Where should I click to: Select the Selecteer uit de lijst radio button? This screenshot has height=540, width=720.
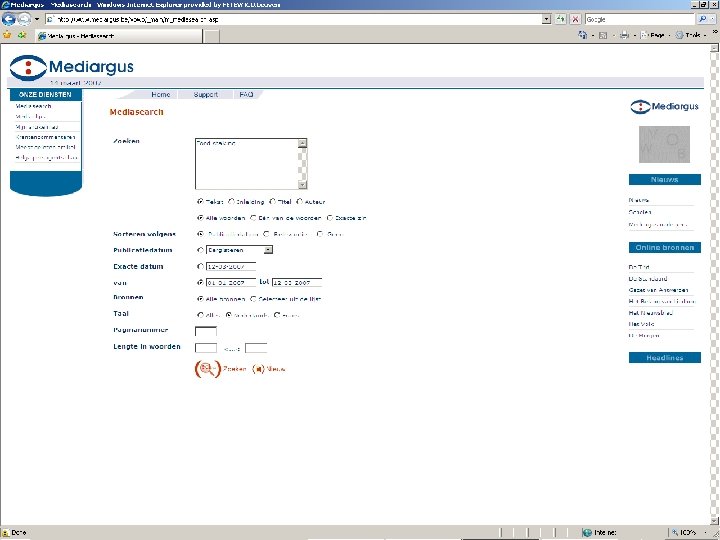pos(253,299)
